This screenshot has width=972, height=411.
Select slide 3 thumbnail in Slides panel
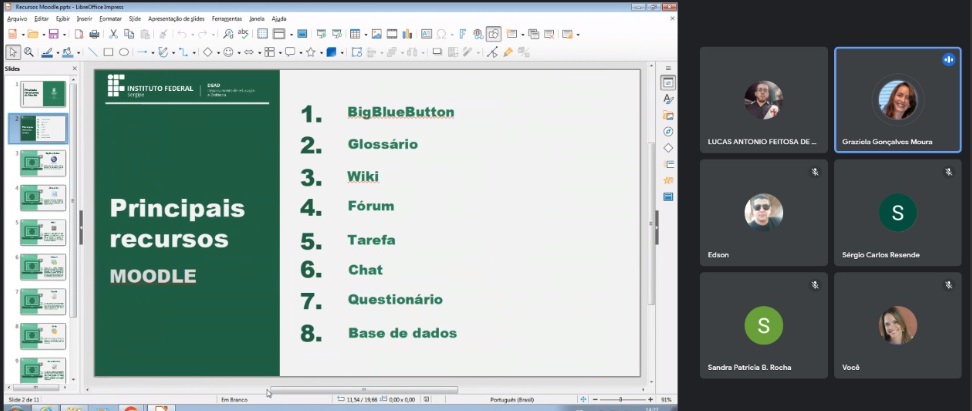[43, 162]
